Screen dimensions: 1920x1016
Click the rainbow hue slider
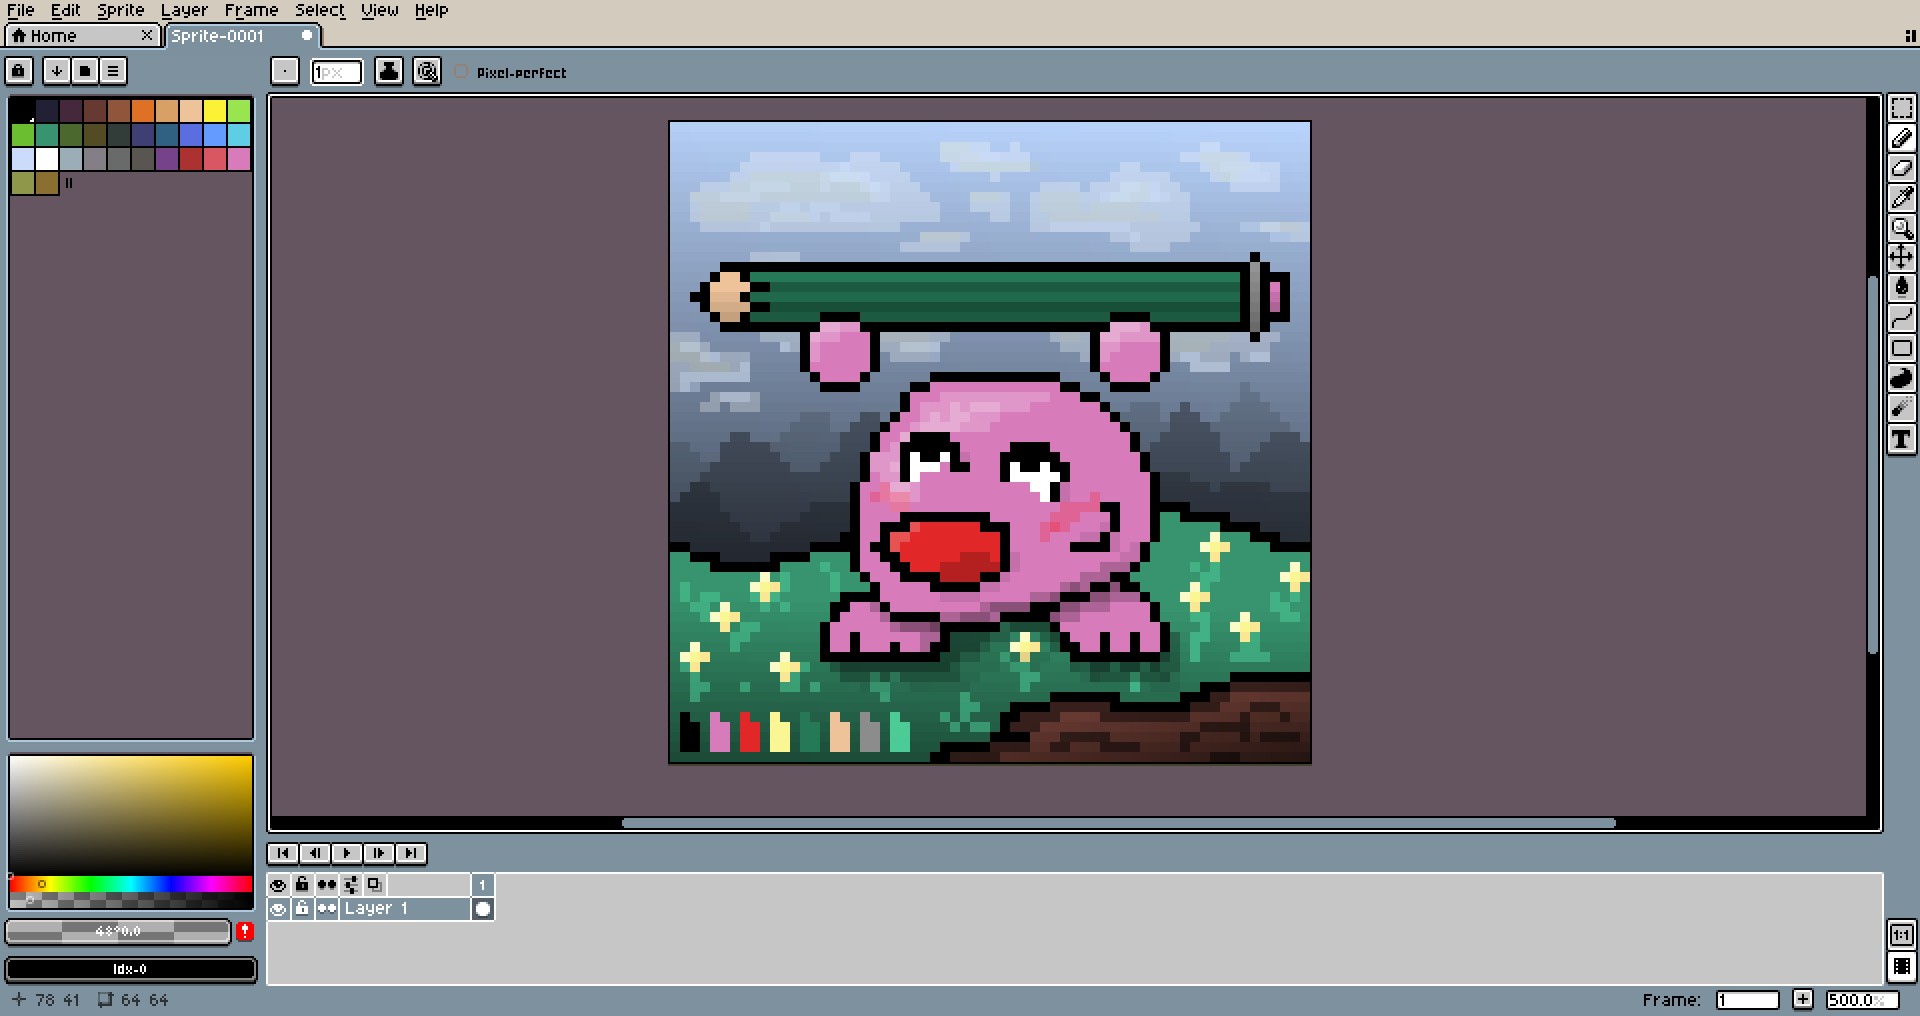[131, 884]
